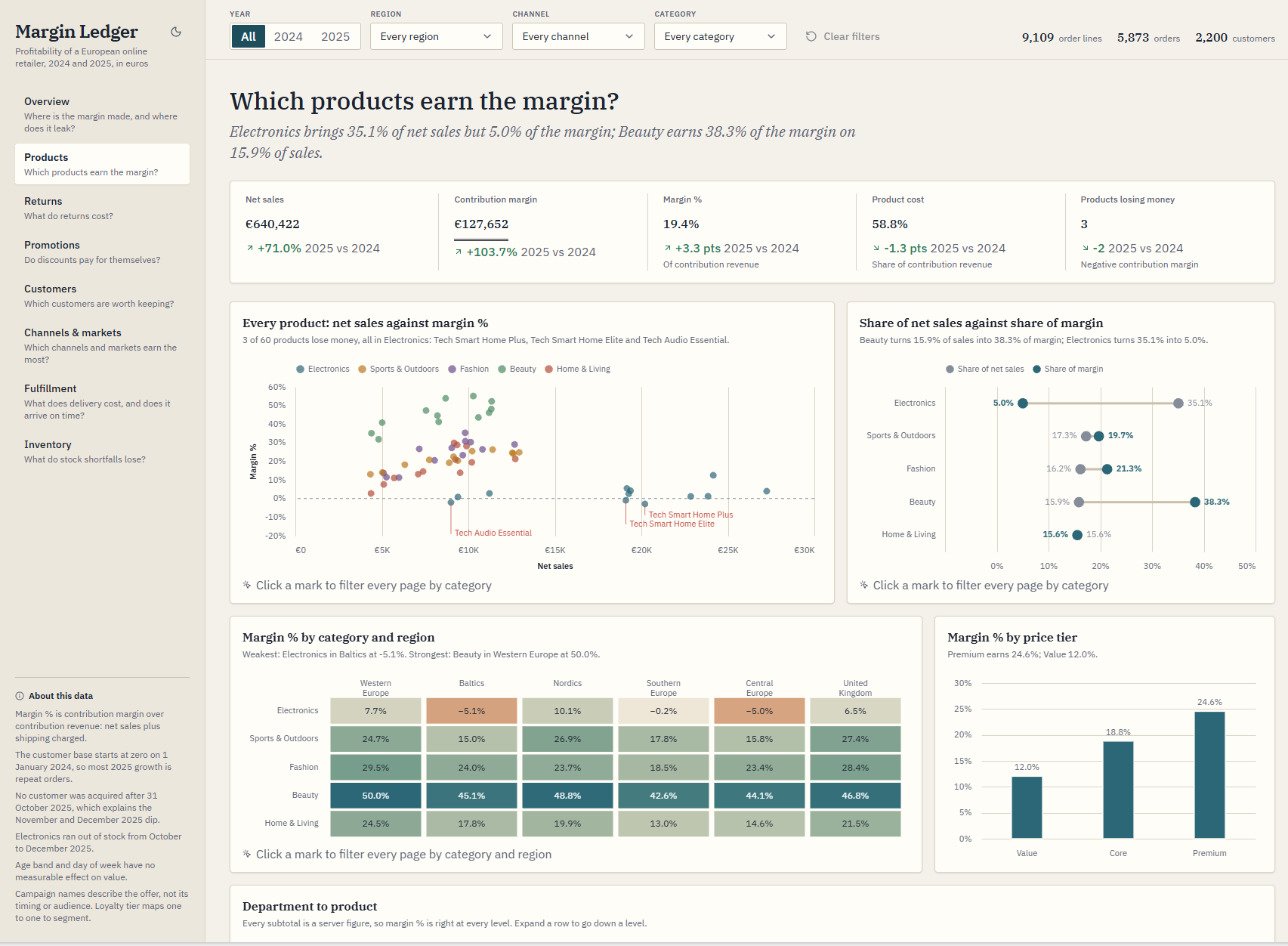
Task: Click the Fashion Nordics 23.7% heatmap cell
Action: [x=567, y=767]
